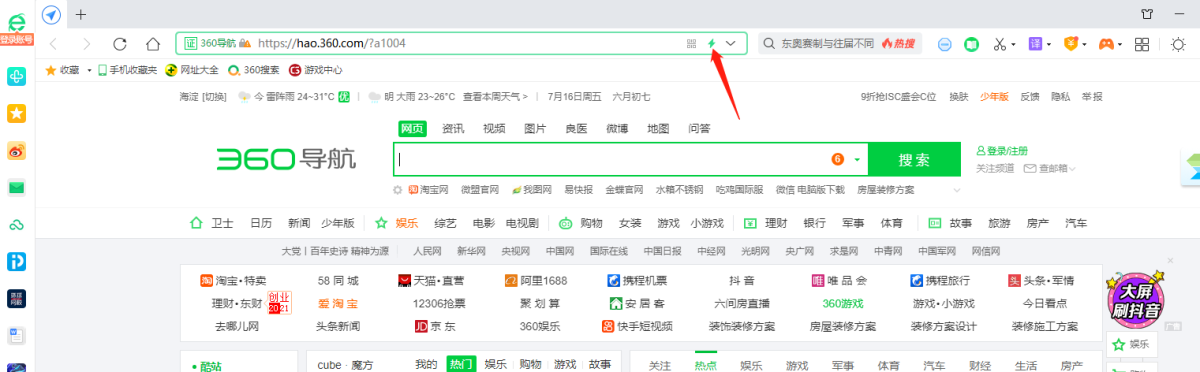Expand the address bar dropdown arrow

tap(731, 44)
